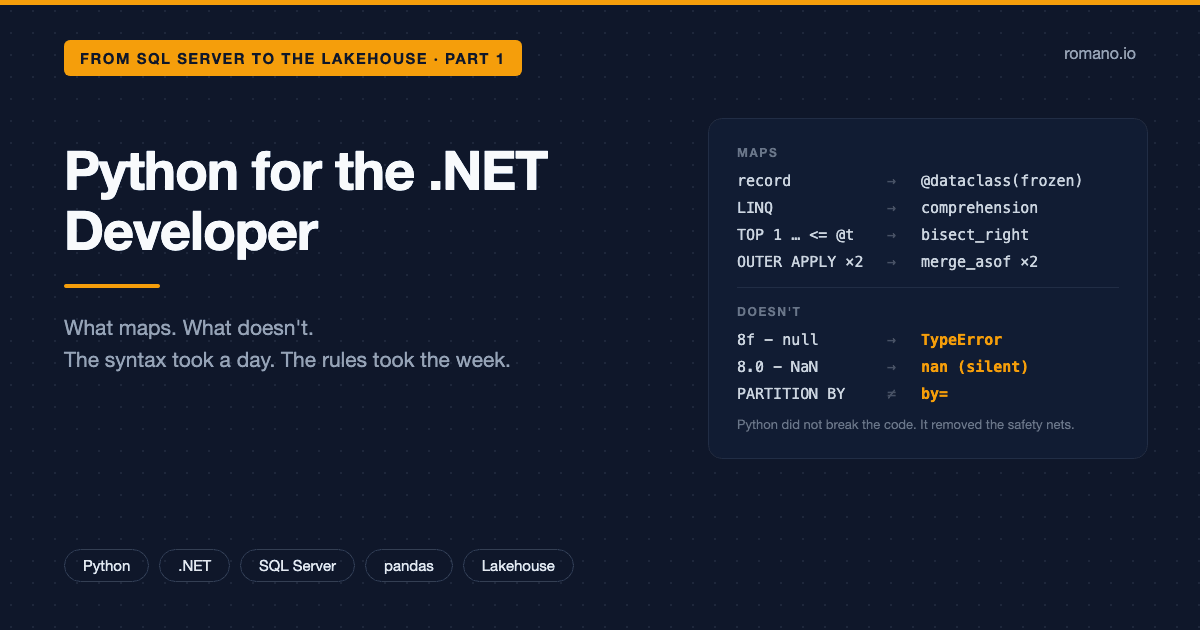Click the not-equal sign beside 'PARTITION BY'
The image size is (1200, 630).
pyautogui.click(x=891, y=394)
